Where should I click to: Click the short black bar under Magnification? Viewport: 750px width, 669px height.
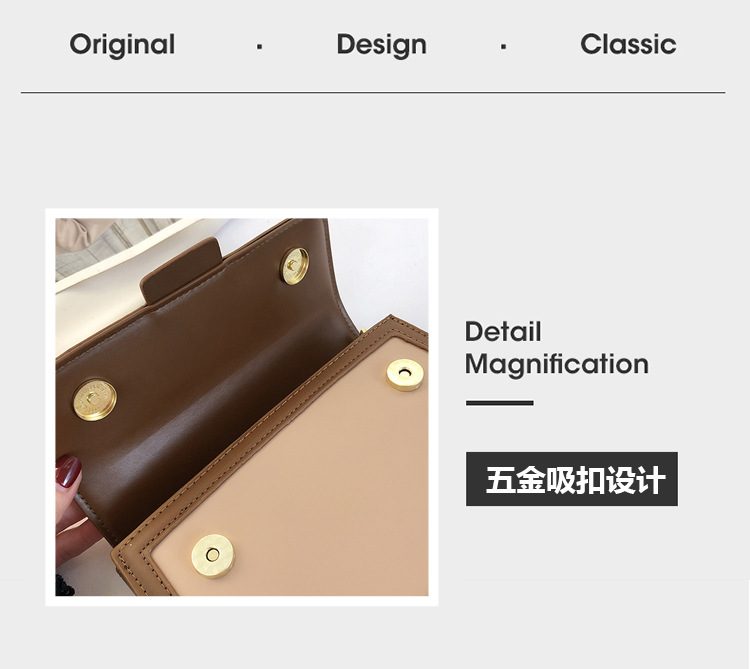pos(499,403)
